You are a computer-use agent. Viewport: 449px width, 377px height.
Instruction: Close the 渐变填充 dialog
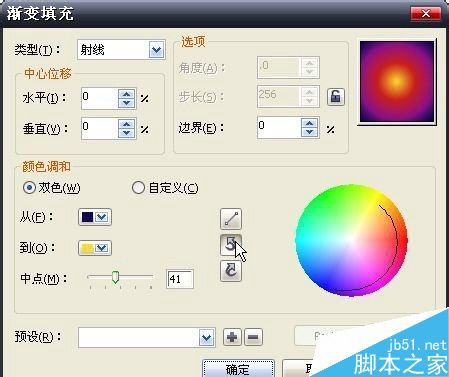click(x=426, y=14)
